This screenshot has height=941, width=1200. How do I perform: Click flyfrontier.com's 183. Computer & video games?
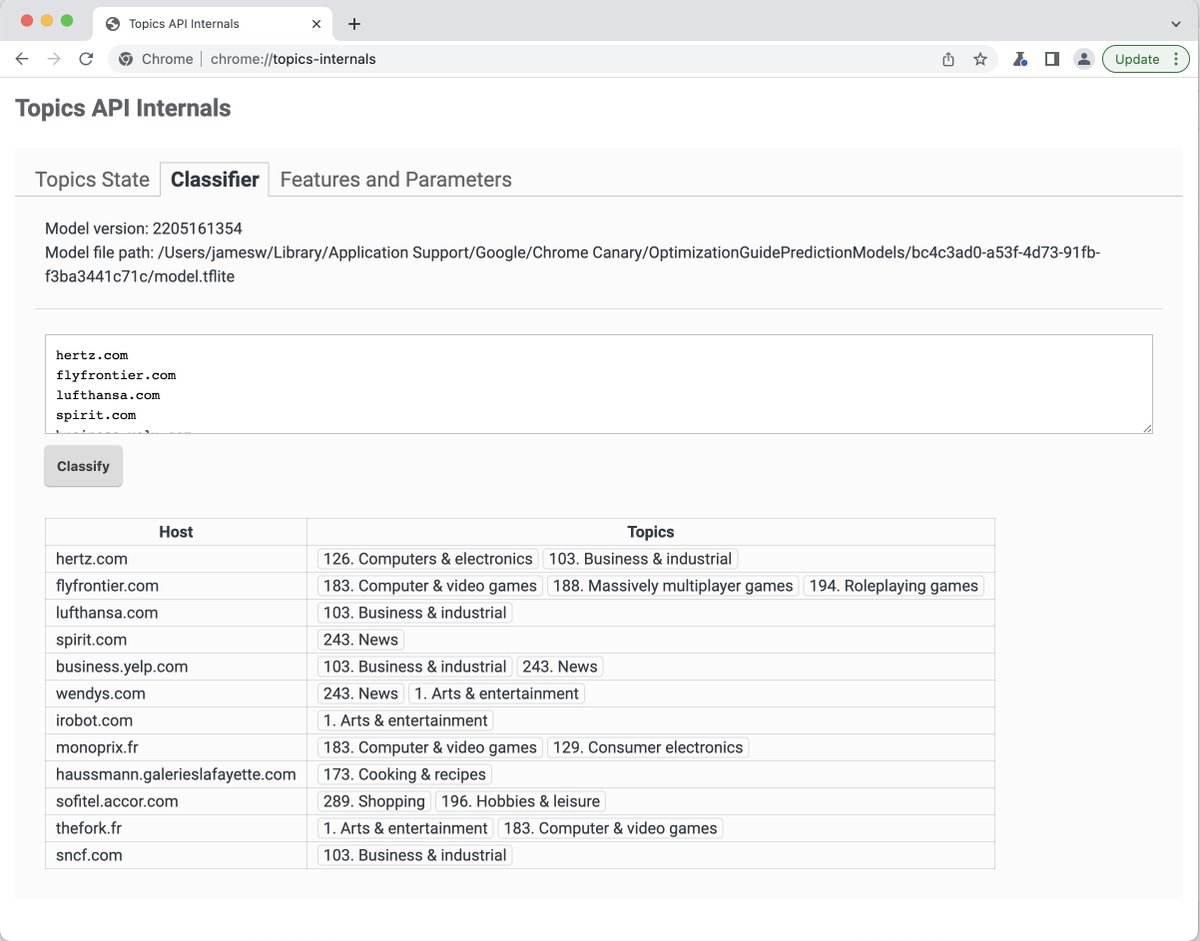coord(430,586)
